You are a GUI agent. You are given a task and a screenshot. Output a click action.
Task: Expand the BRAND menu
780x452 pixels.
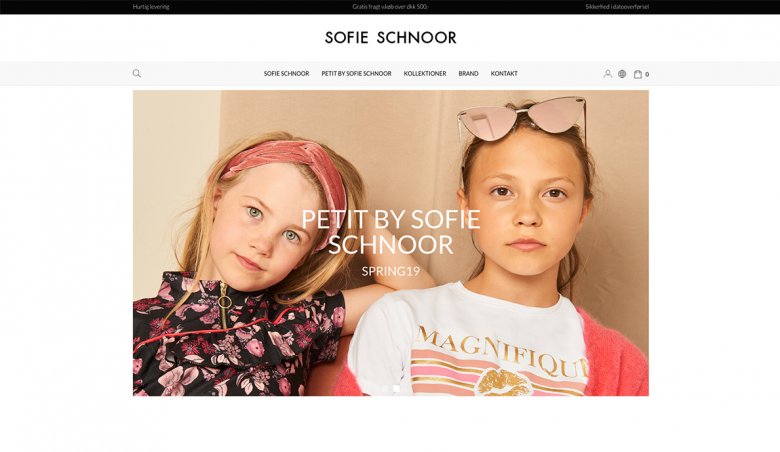(468, 74)
